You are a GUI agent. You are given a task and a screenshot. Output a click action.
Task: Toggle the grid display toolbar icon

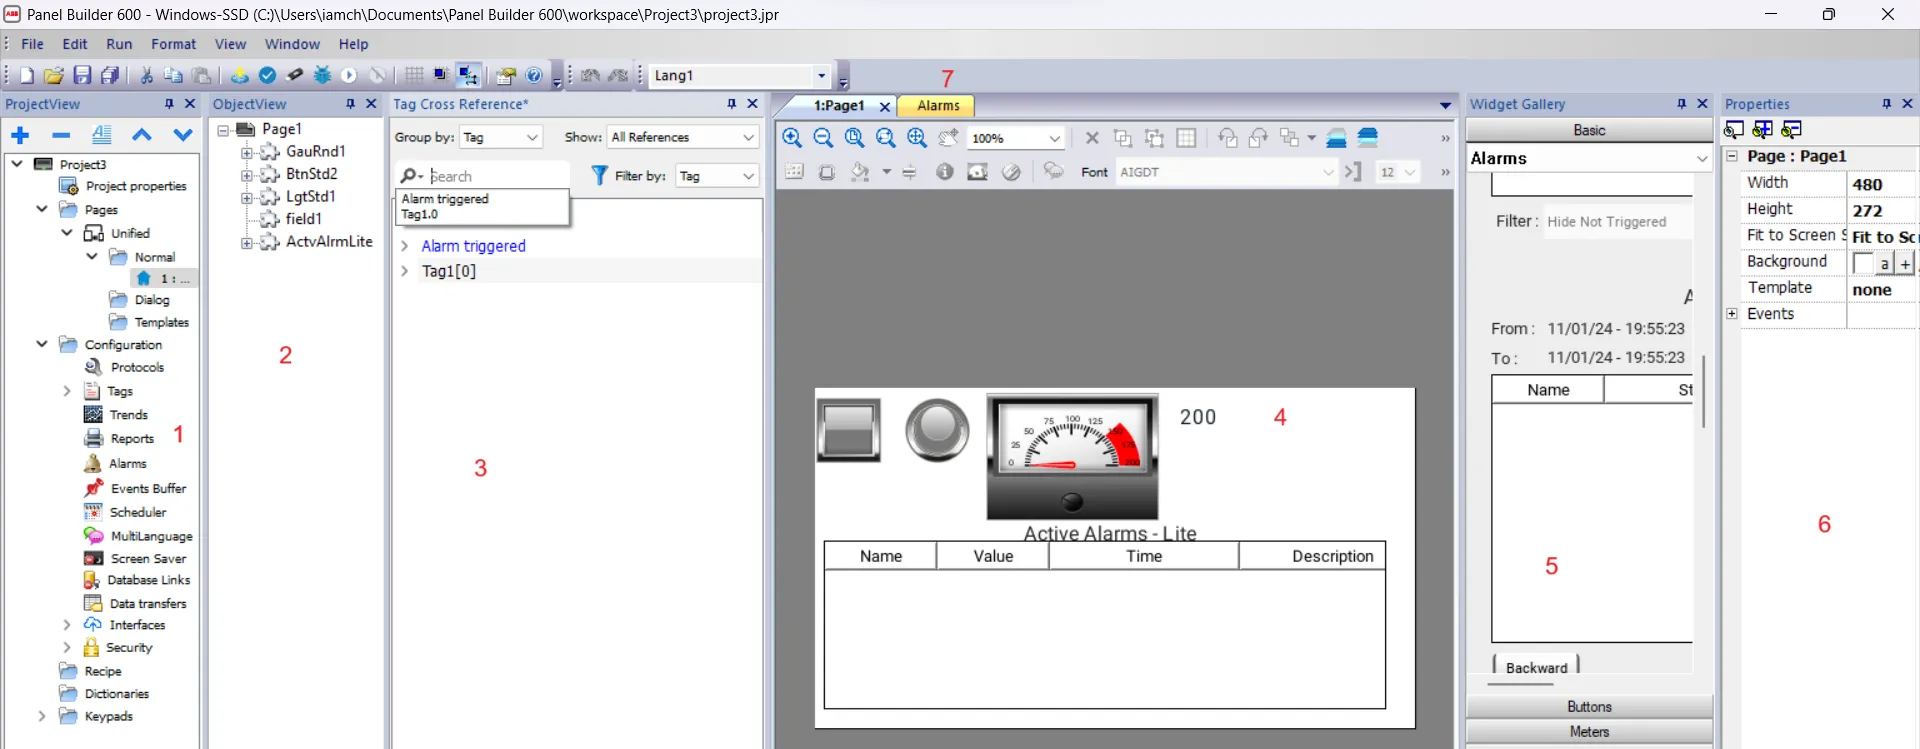point(413,76)
